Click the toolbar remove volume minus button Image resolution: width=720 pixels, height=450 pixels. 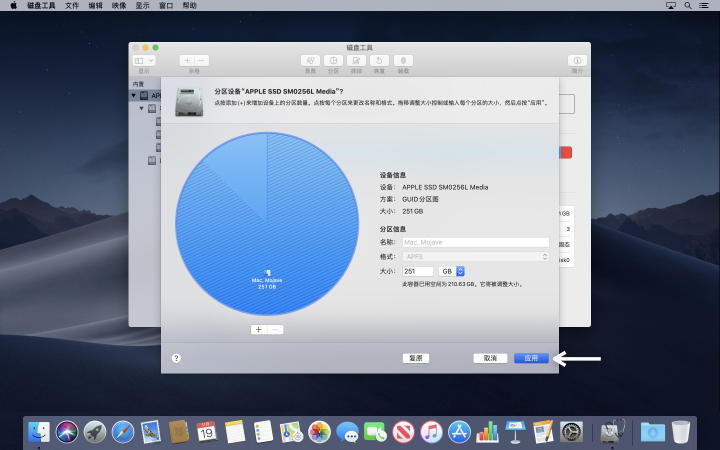tap(202, 60)
